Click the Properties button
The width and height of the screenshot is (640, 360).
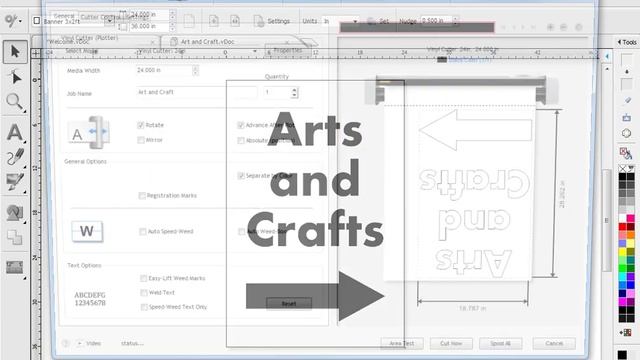coord(288,50)
